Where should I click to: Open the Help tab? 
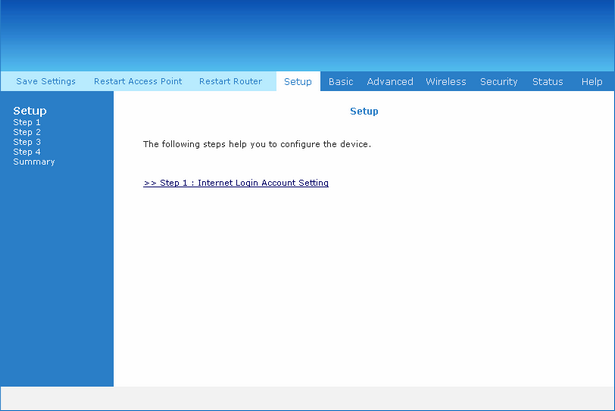coord(592,82)
